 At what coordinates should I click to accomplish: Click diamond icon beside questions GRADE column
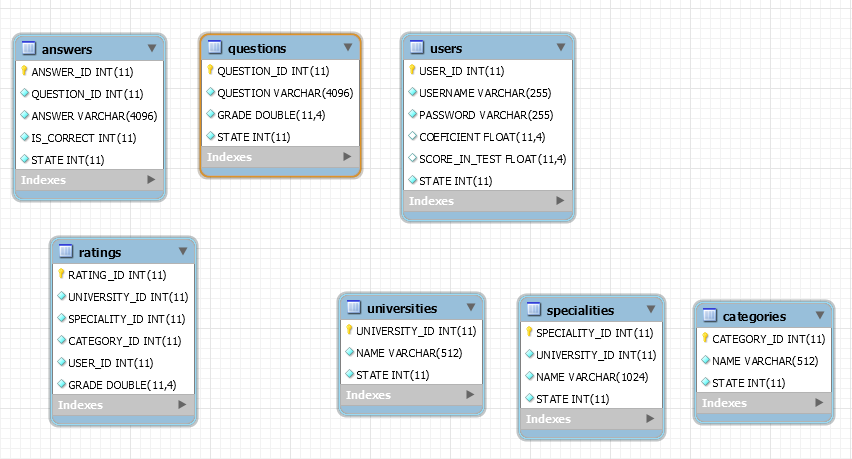(x=210, y=114)
